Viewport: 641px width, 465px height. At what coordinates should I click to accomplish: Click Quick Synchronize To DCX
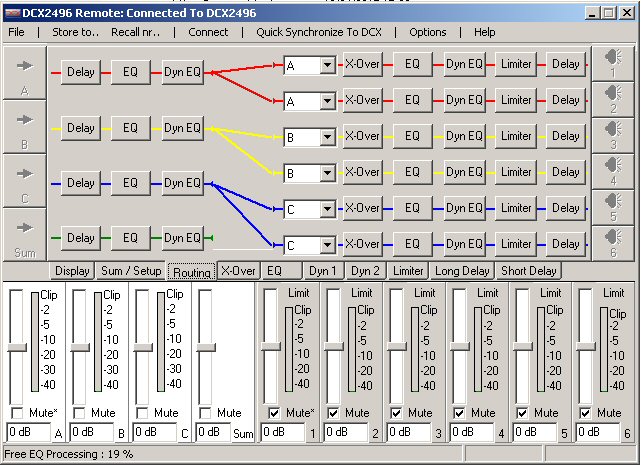tap(319, 32)
